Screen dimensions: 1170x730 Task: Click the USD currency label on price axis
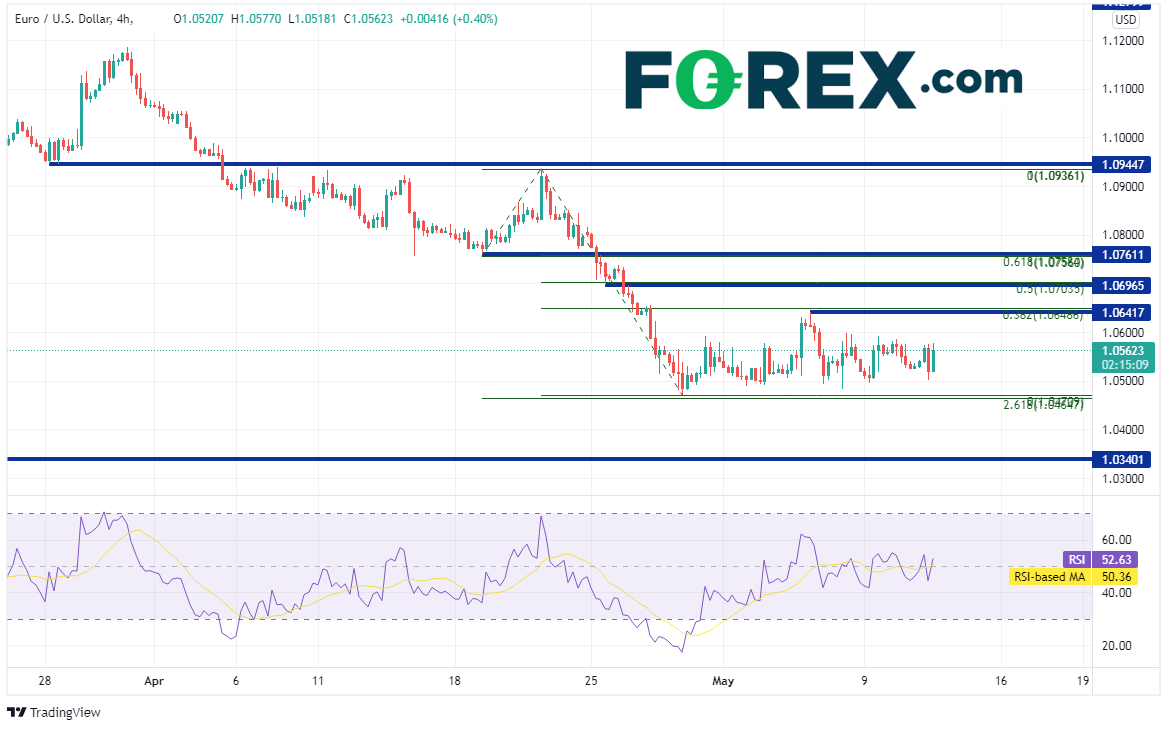click(x=1126, y=19)
